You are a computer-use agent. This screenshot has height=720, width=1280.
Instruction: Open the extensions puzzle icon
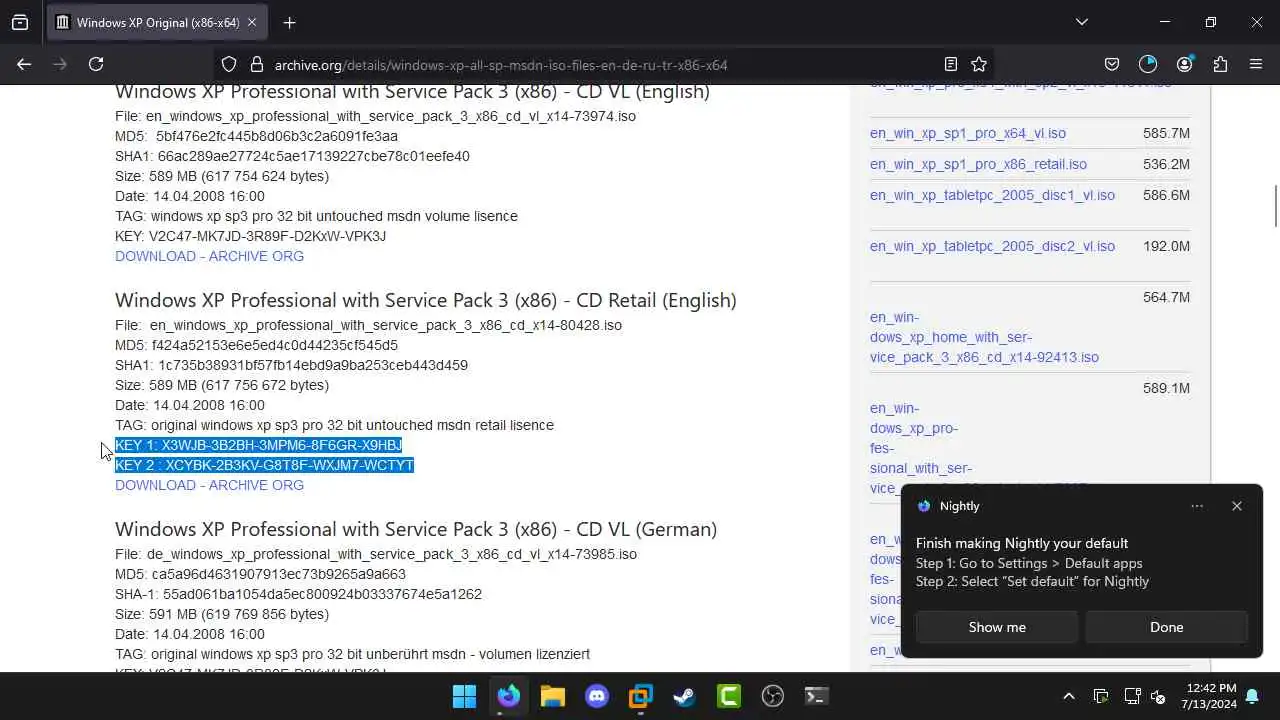[1220, 64]
